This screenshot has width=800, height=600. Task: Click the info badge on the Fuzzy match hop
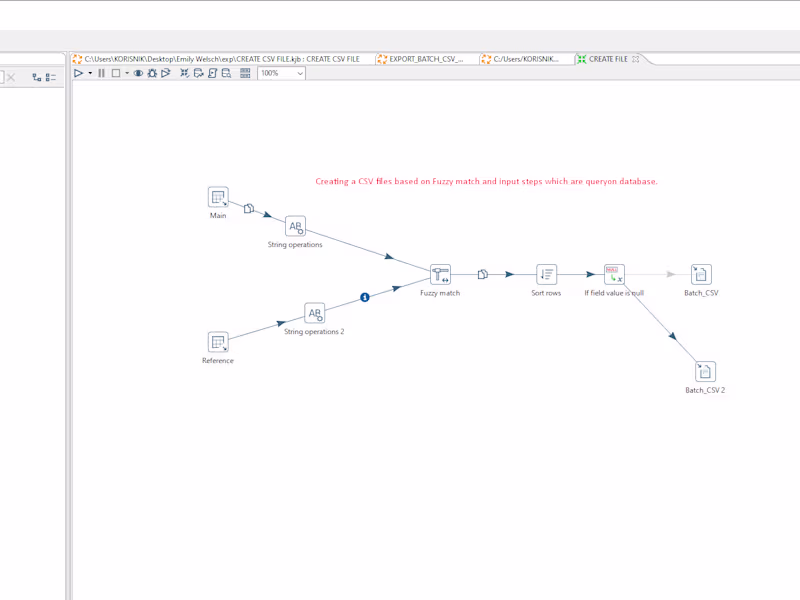click(x=363, y=296)
